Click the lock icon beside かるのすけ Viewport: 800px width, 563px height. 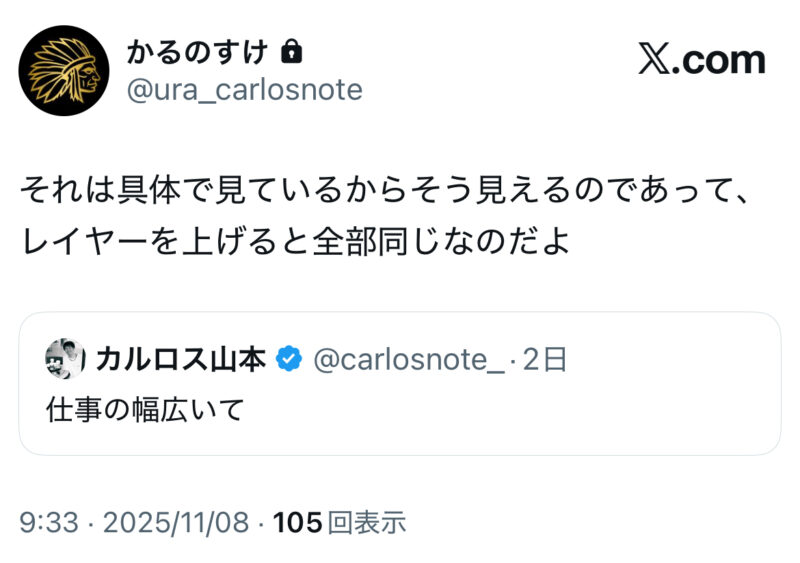point(293,51)
